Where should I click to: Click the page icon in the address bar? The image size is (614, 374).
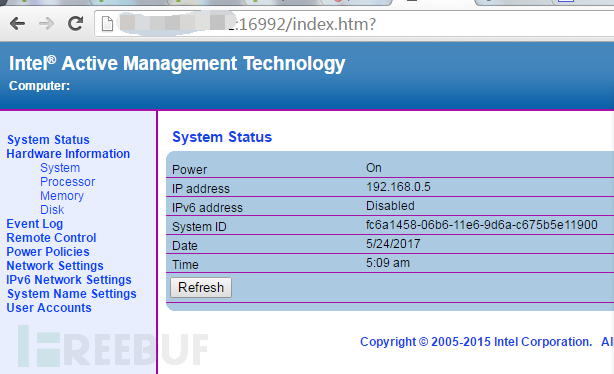click(107, 24)
